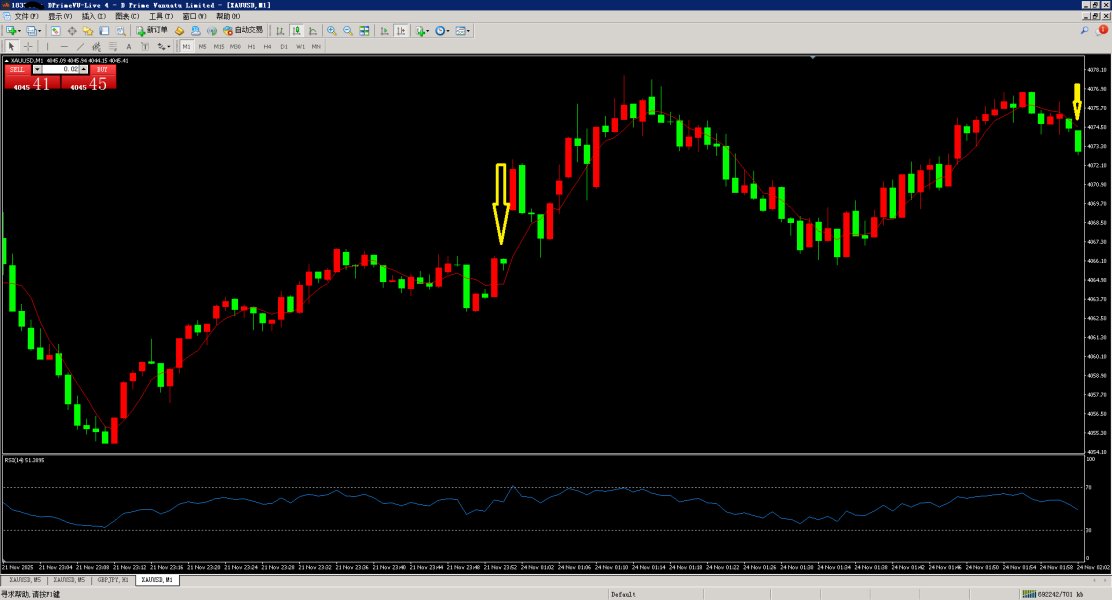Open the indicators list dropdown
This screenshot has height=600, width=1112.
(419, 31)
